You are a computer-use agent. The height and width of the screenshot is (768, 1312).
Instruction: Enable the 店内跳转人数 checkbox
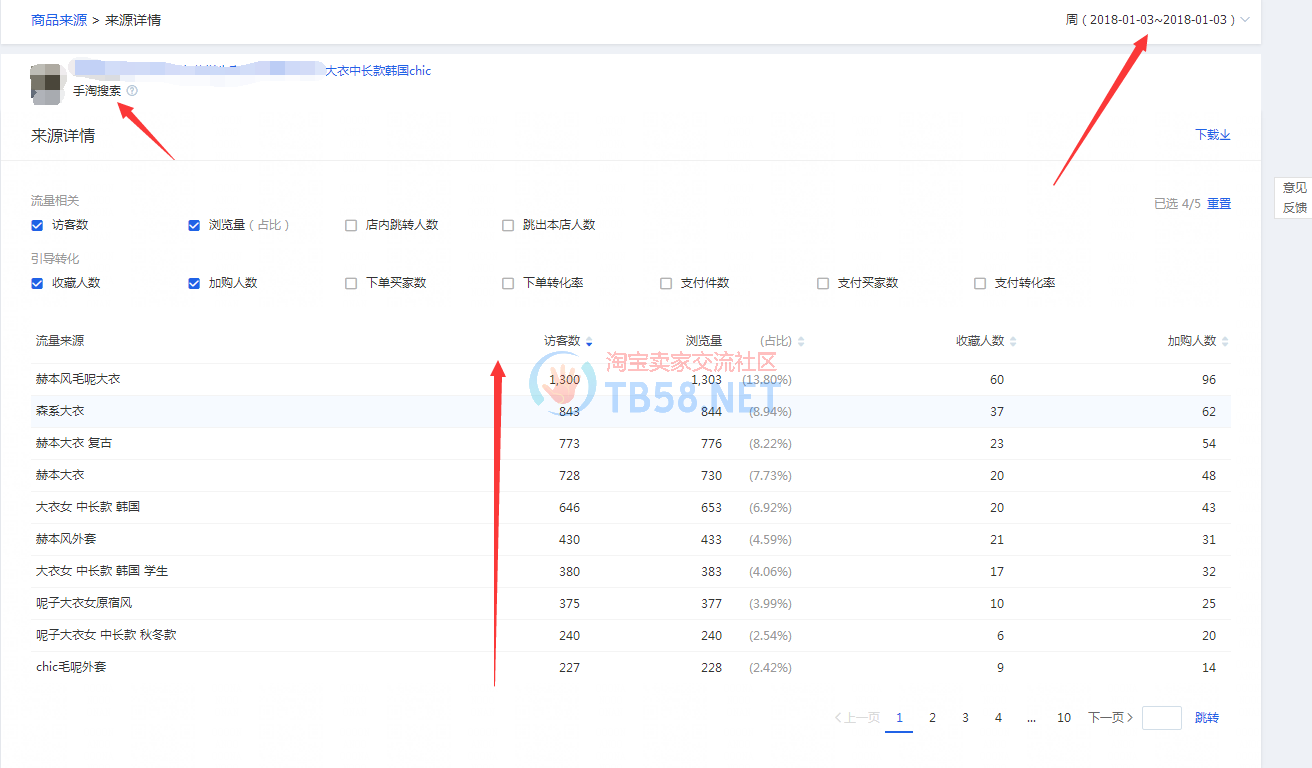351,225
